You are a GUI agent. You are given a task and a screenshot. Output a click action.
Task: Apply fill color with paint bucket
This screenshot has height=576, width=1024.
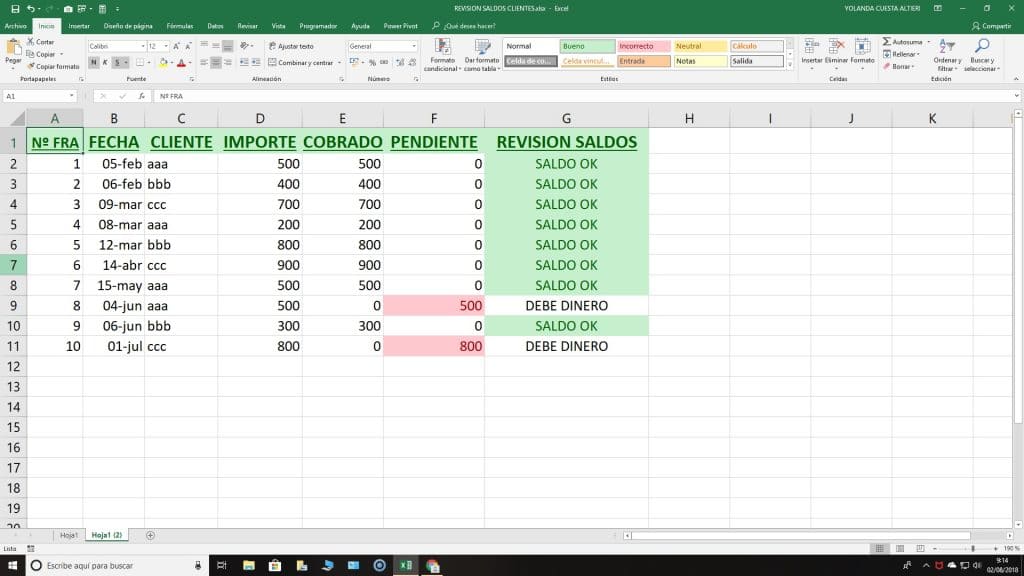pyautogui.click(x=163, y=63)
